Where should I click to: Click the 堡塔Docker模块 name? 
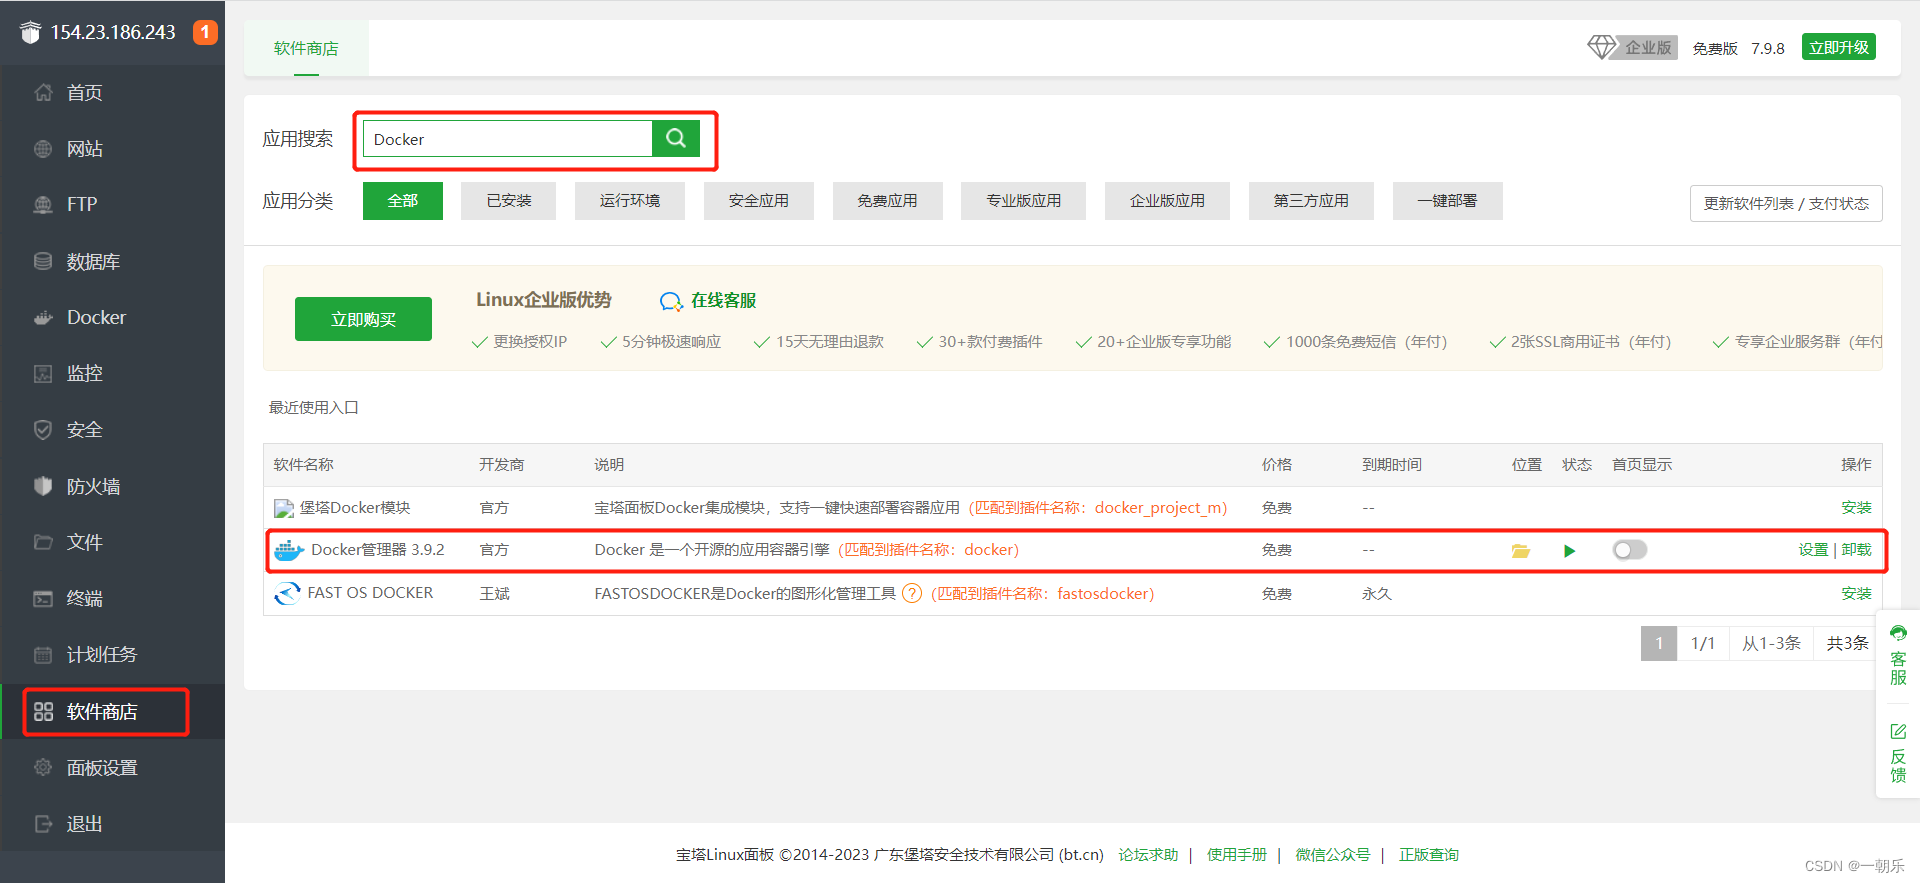pyautogui.click(x=355, y=508)
